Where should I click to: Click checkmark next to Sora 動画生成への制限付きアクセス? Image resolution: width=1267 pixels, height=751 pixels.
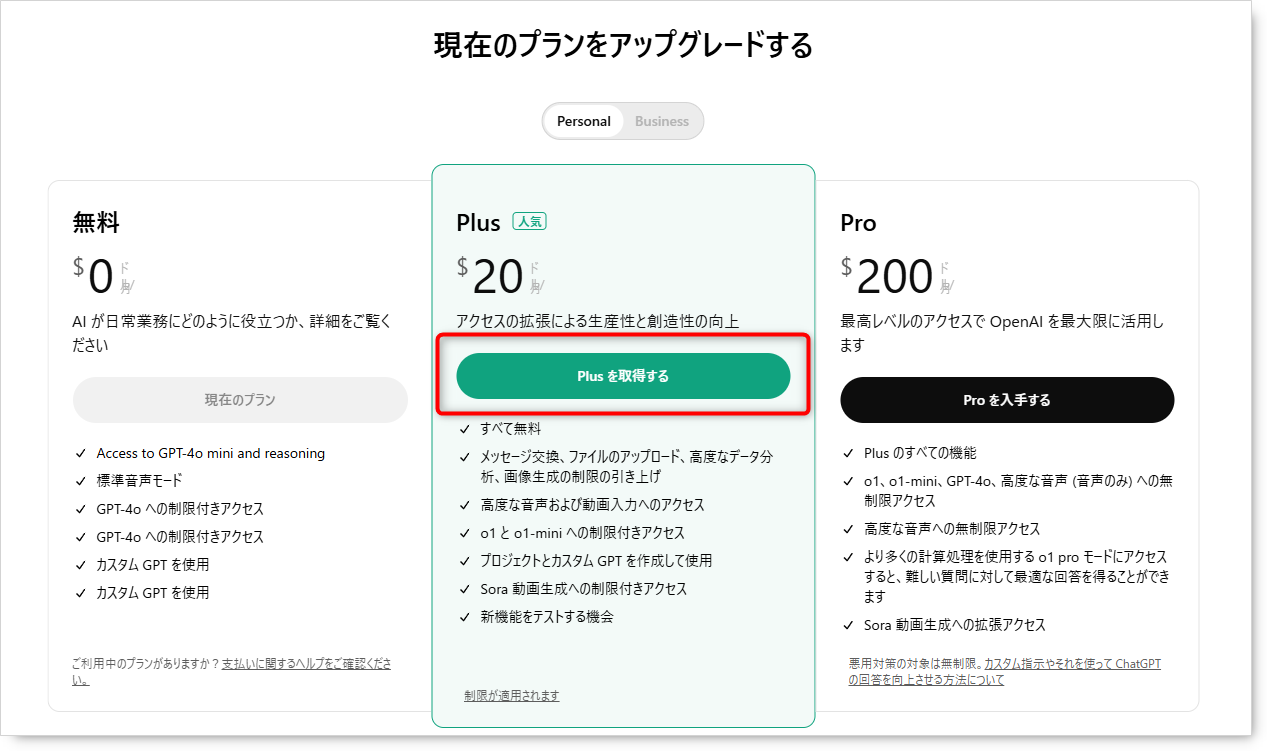click(464, 589)
